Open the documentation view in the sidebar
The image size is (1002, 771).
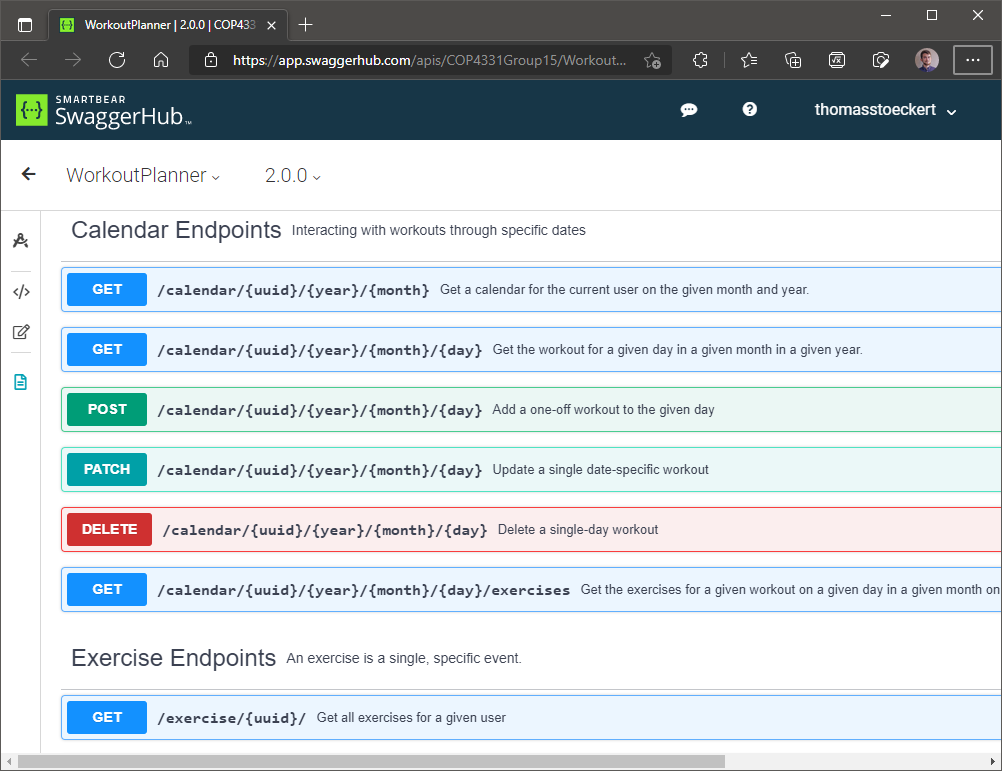[x=20, y=381]
